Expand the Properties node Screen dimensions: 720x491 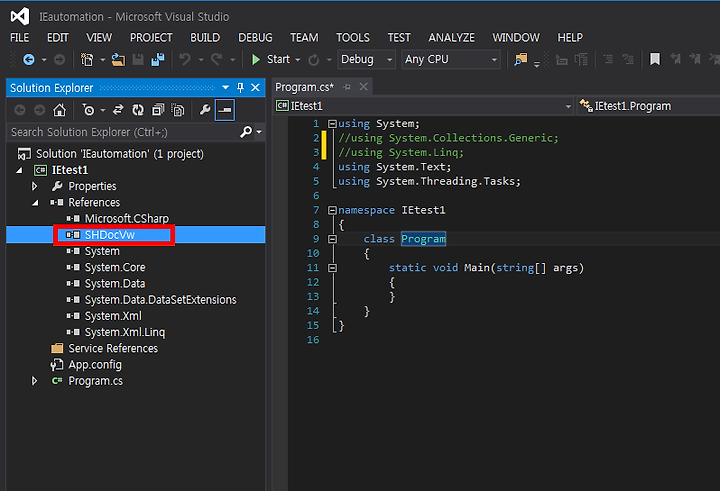[x=34, y=186]
